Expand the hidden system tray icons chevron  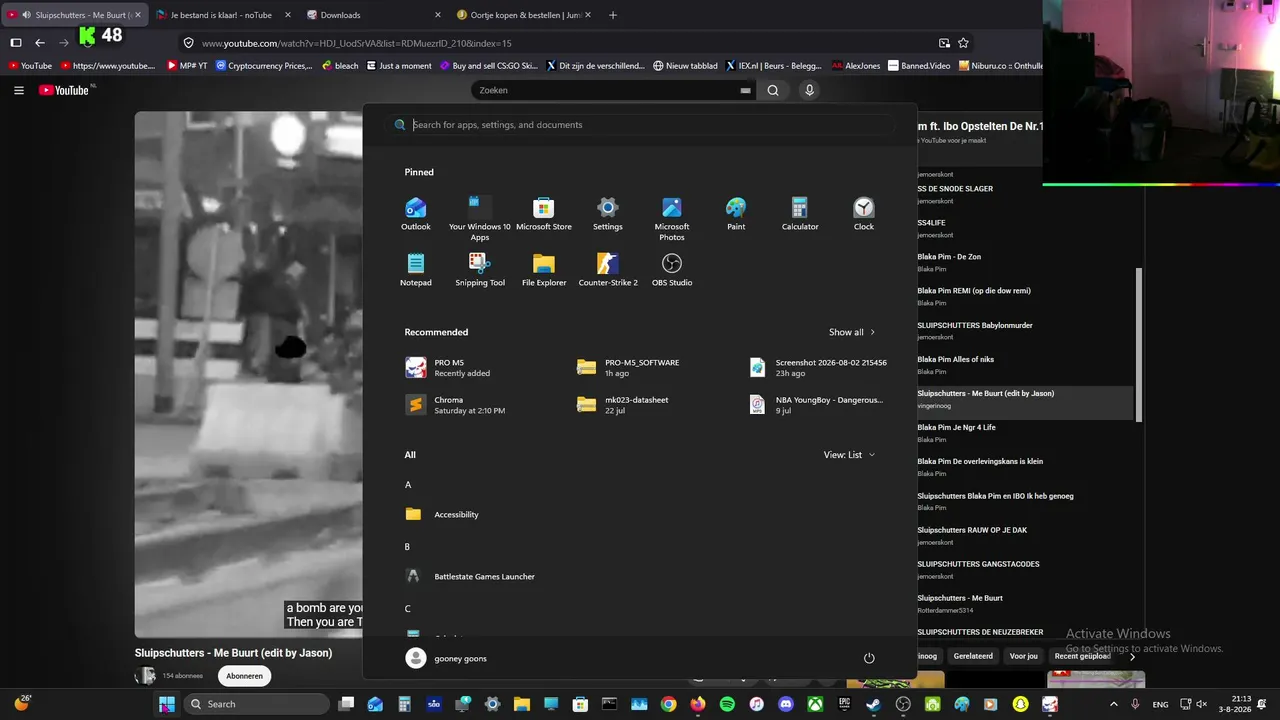pos(1114,704)
